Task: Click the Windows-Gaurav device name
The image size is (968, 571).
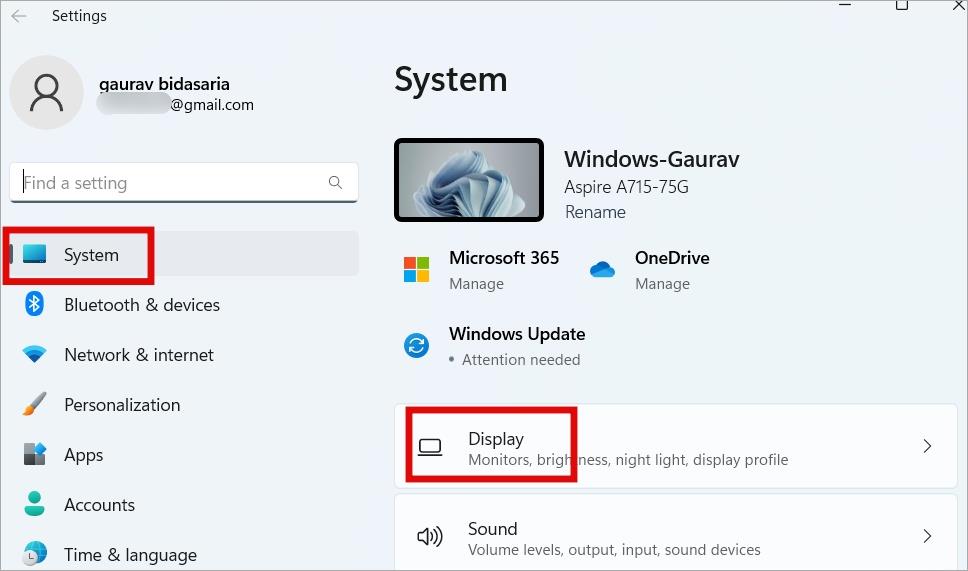Action: coord(651,159)
